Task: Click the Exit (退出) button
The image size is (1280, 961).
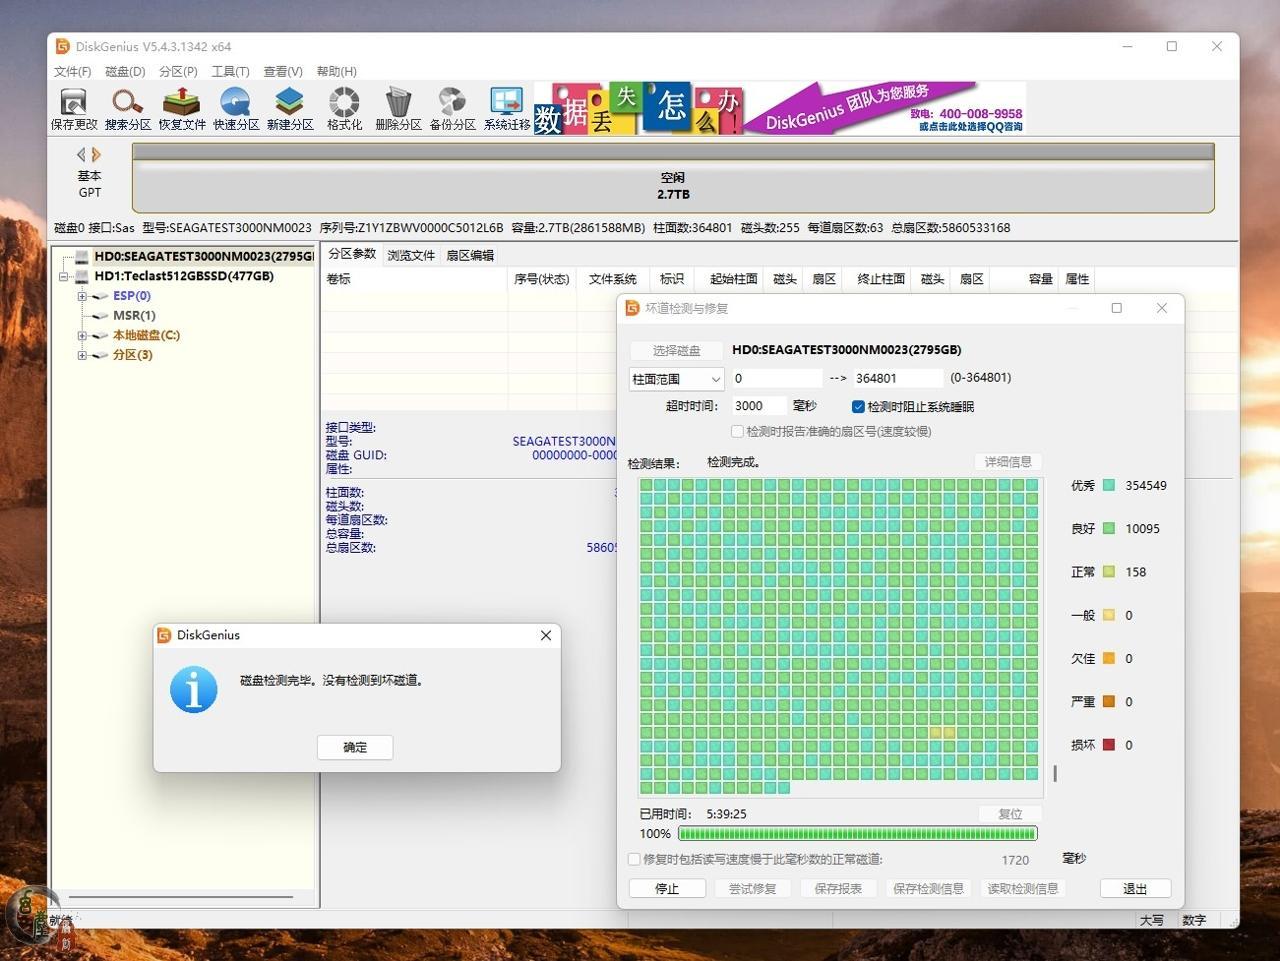Action: pyautogui.click(x=1134, y=889)
